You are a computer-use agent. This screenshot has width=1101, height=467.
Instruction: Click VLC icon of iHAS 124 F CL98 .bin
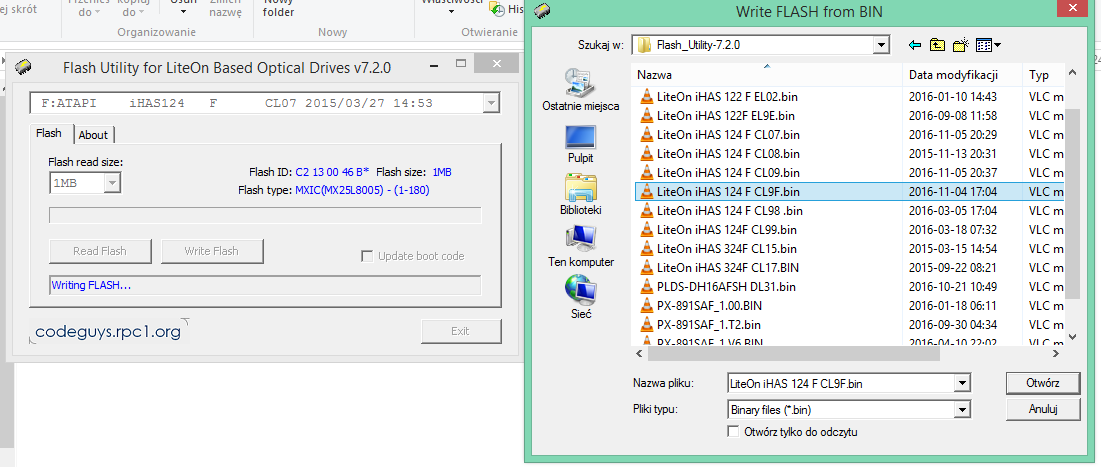point(647,211)
